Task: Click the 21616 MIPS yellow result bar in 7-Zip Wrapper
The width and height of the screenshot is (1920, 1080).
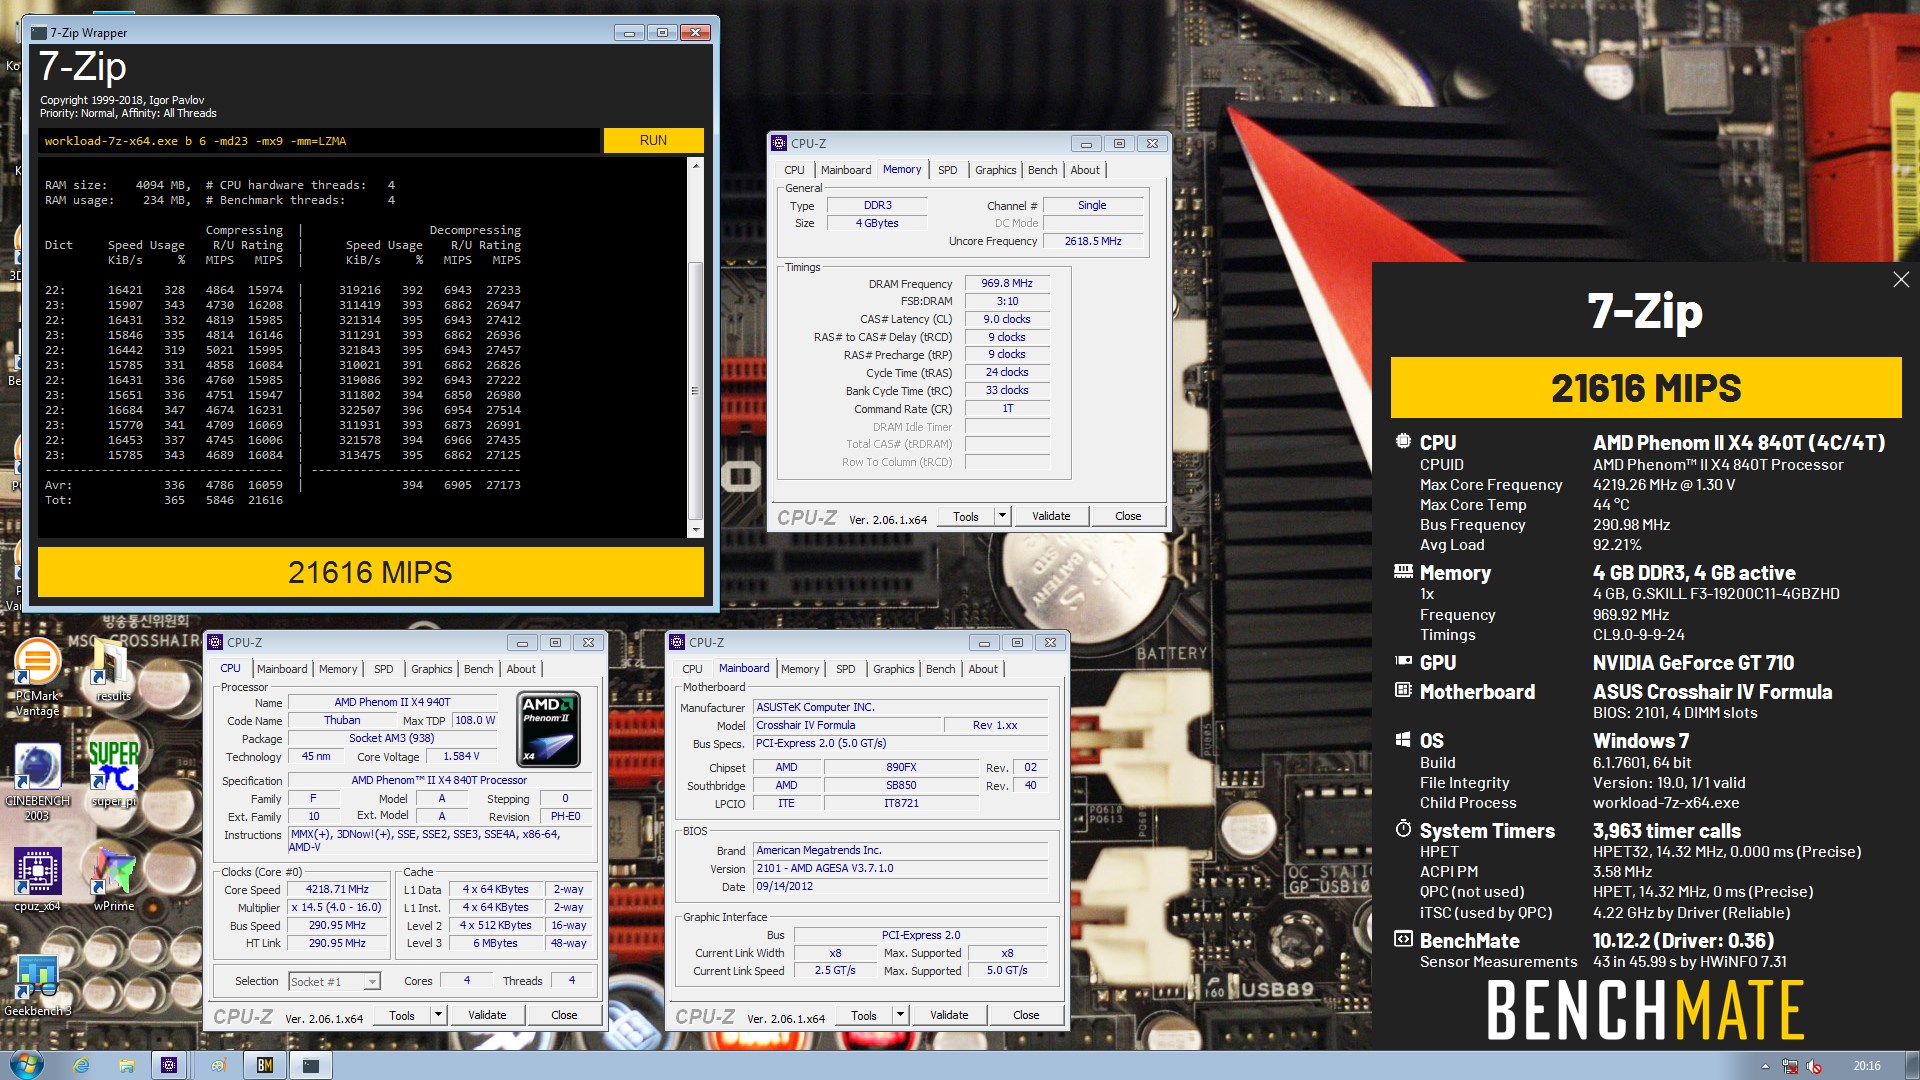Action: click(x=370, y=572)
